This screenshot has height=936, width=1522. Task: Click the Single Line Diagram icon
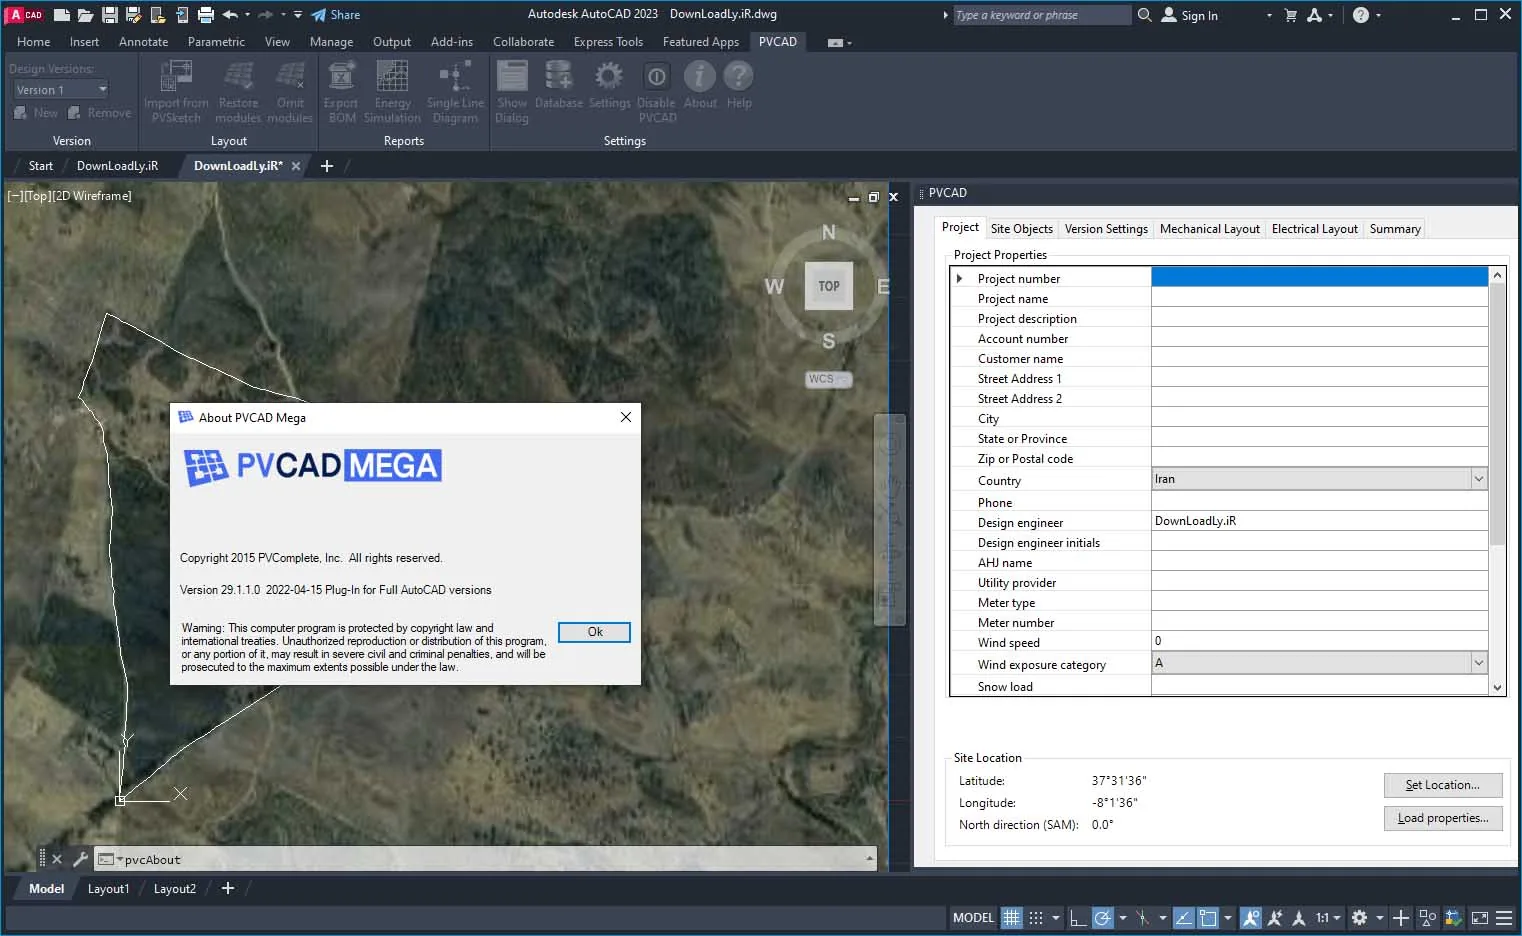(x=455, y=91)
